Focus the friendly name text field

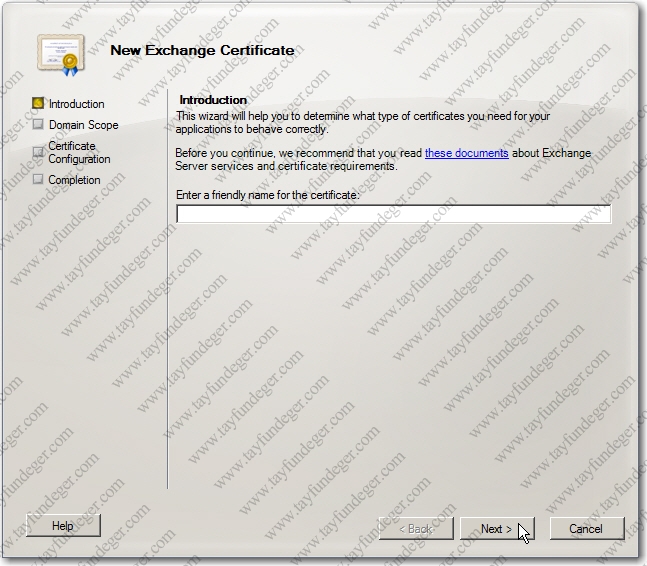pyautogui.click(x=394, y=214)
